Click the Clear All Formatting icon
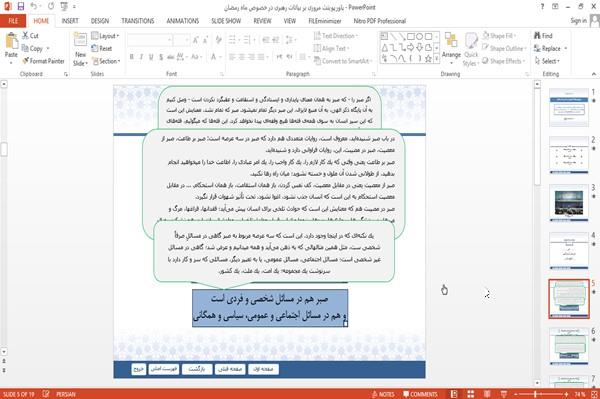Image resolution: width=600 pixels, height=399 pixels. point(218,39)
